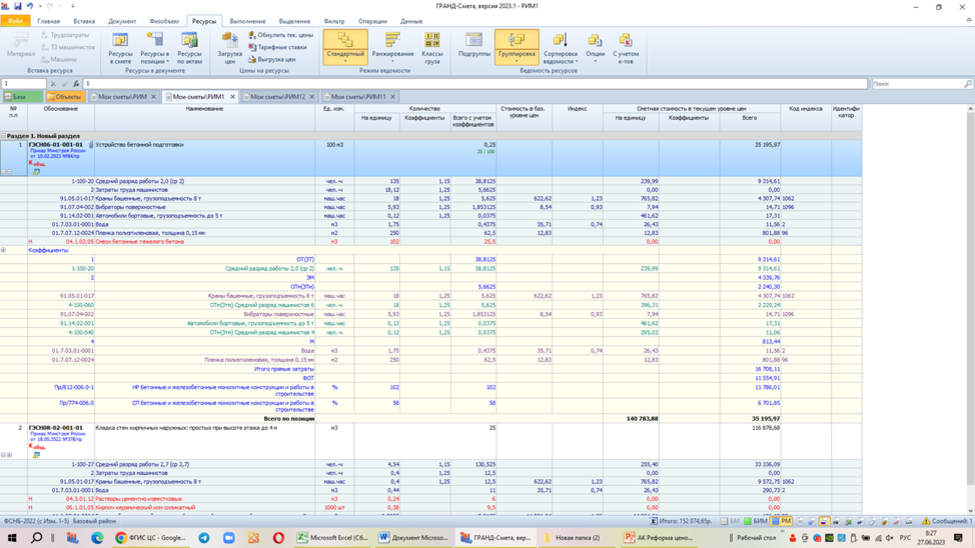Click Обнулить тек. цены
This screenshot has width=975, height=548.
click(280, 35)
